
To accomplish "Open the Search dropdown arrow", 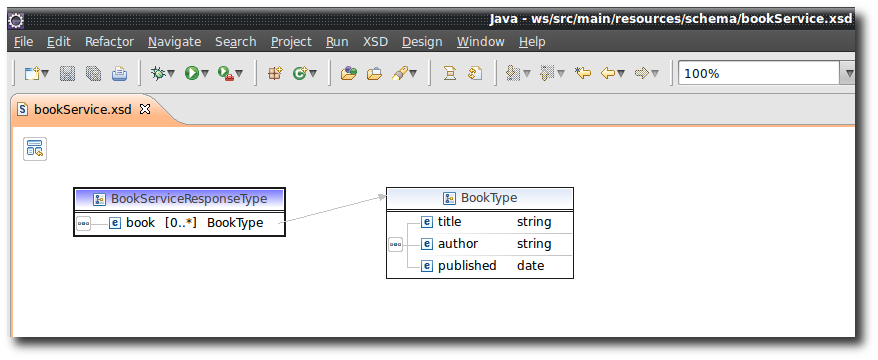I will [413, 74].
